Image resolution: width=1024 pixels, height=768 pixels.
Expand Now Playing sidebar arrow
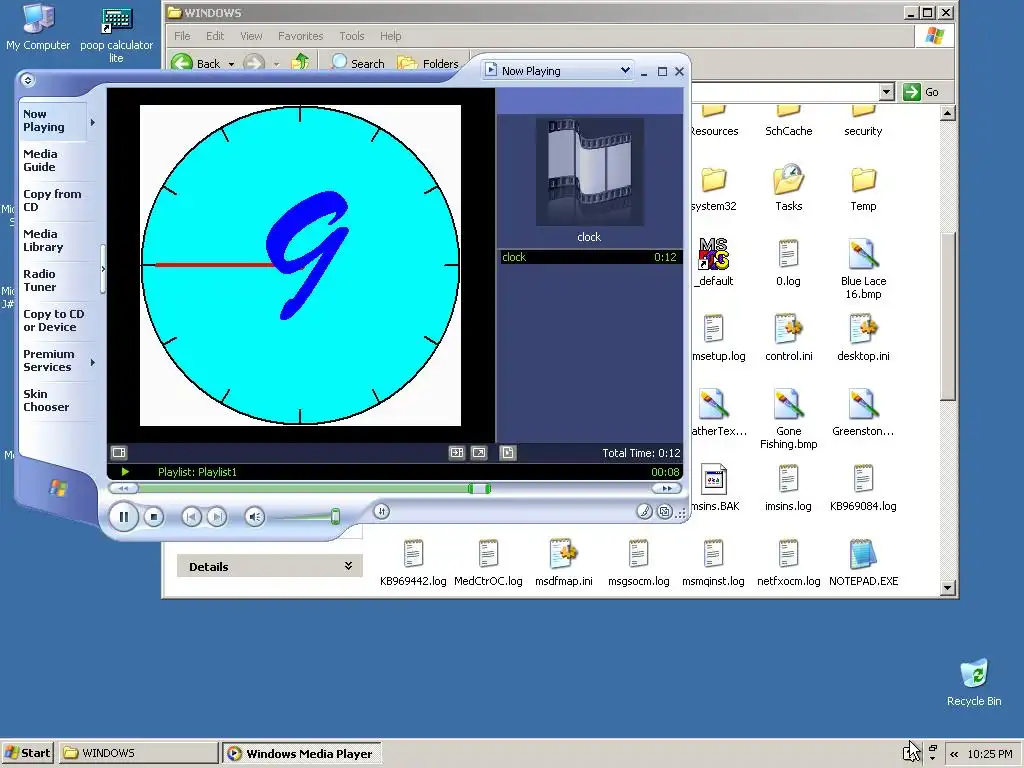click(93, 122)
